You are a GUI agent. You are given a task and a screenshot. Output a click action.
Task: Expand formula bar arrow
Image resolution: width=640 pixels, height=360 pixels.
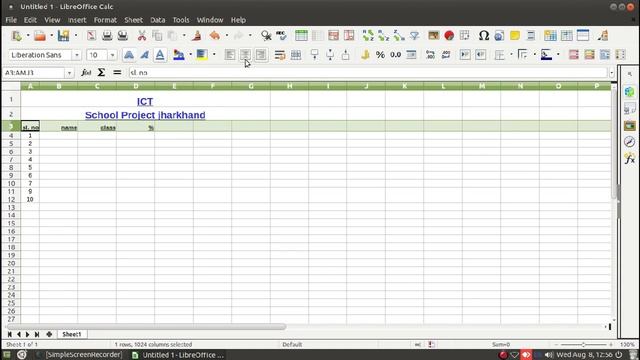coord(611,73)
